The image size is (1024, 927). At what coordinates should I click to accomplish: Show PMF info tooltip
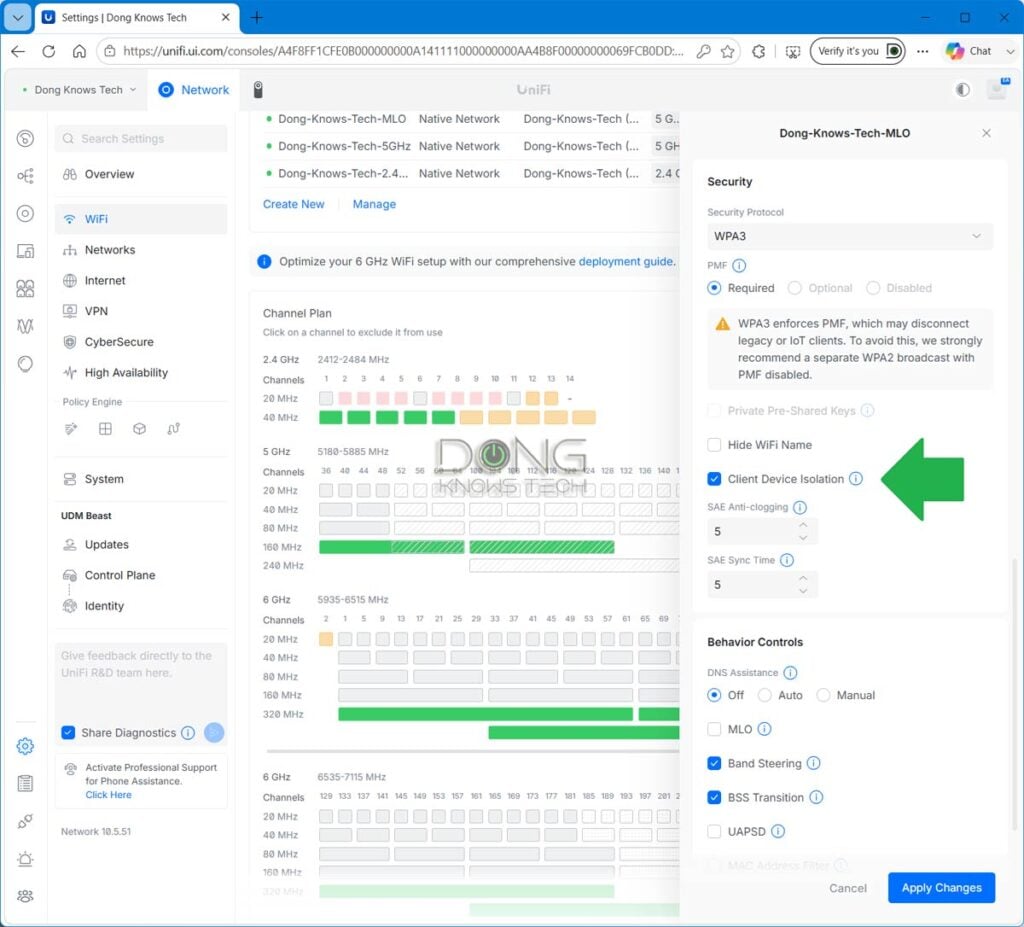pos(739,265)
